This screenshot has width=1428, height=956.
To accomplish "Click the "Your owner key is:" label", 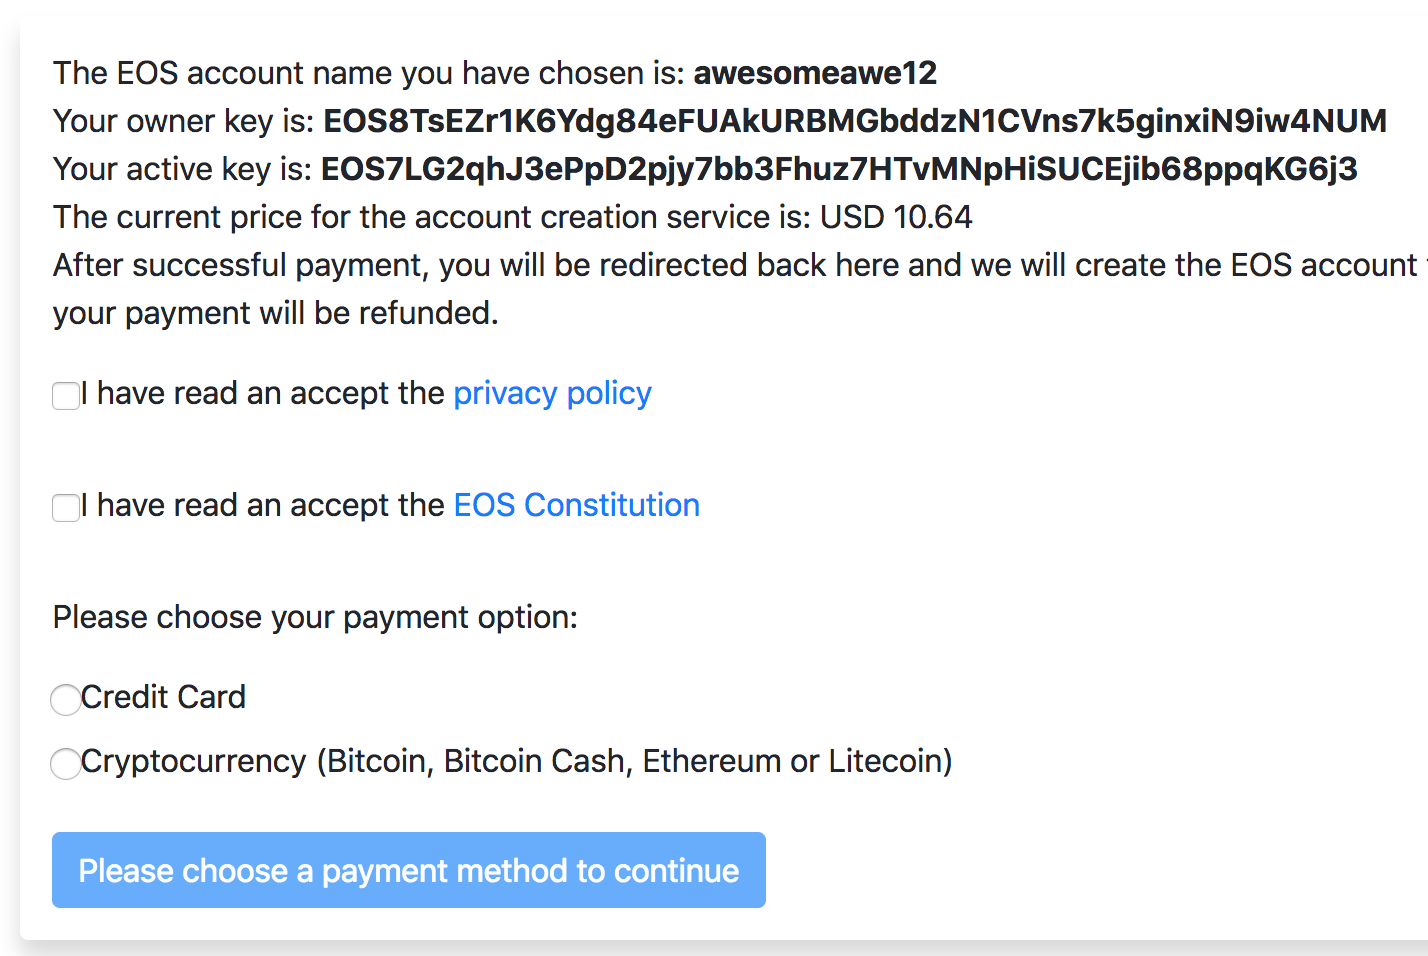I will (184, 122).
